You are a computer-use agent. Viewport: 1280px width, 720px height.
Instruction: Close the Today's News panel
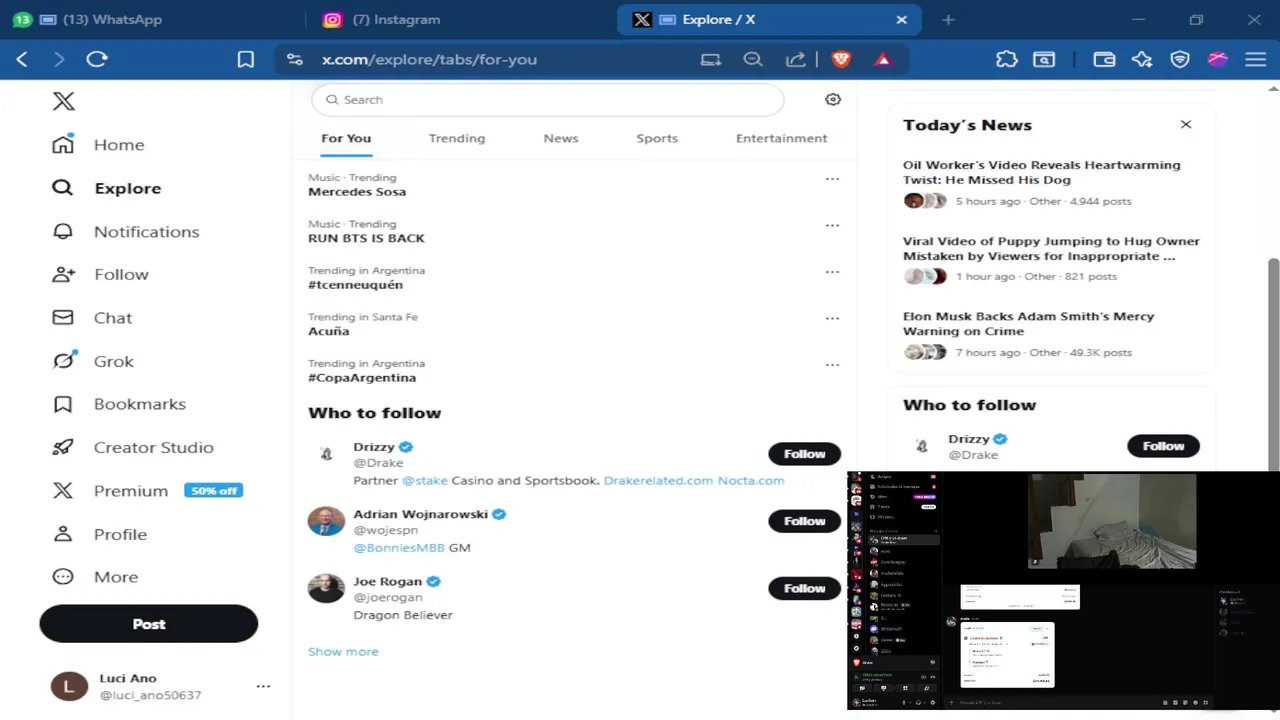tap(1186, 125)
